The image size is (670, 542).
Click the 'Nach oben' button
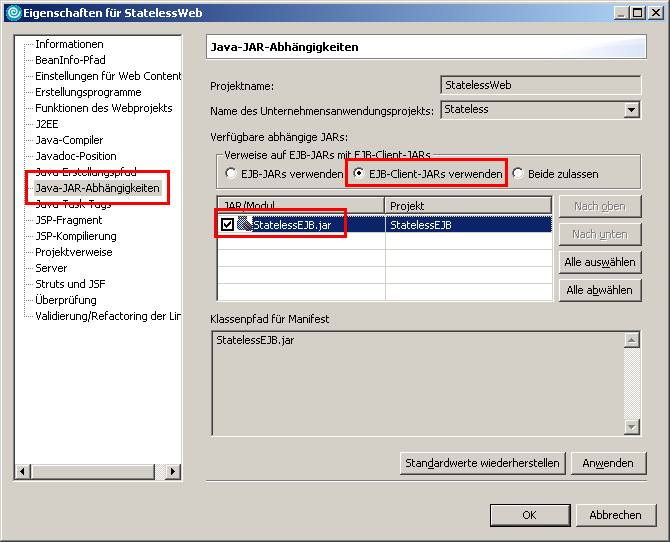pyautogui.click(x=600, y=206)
